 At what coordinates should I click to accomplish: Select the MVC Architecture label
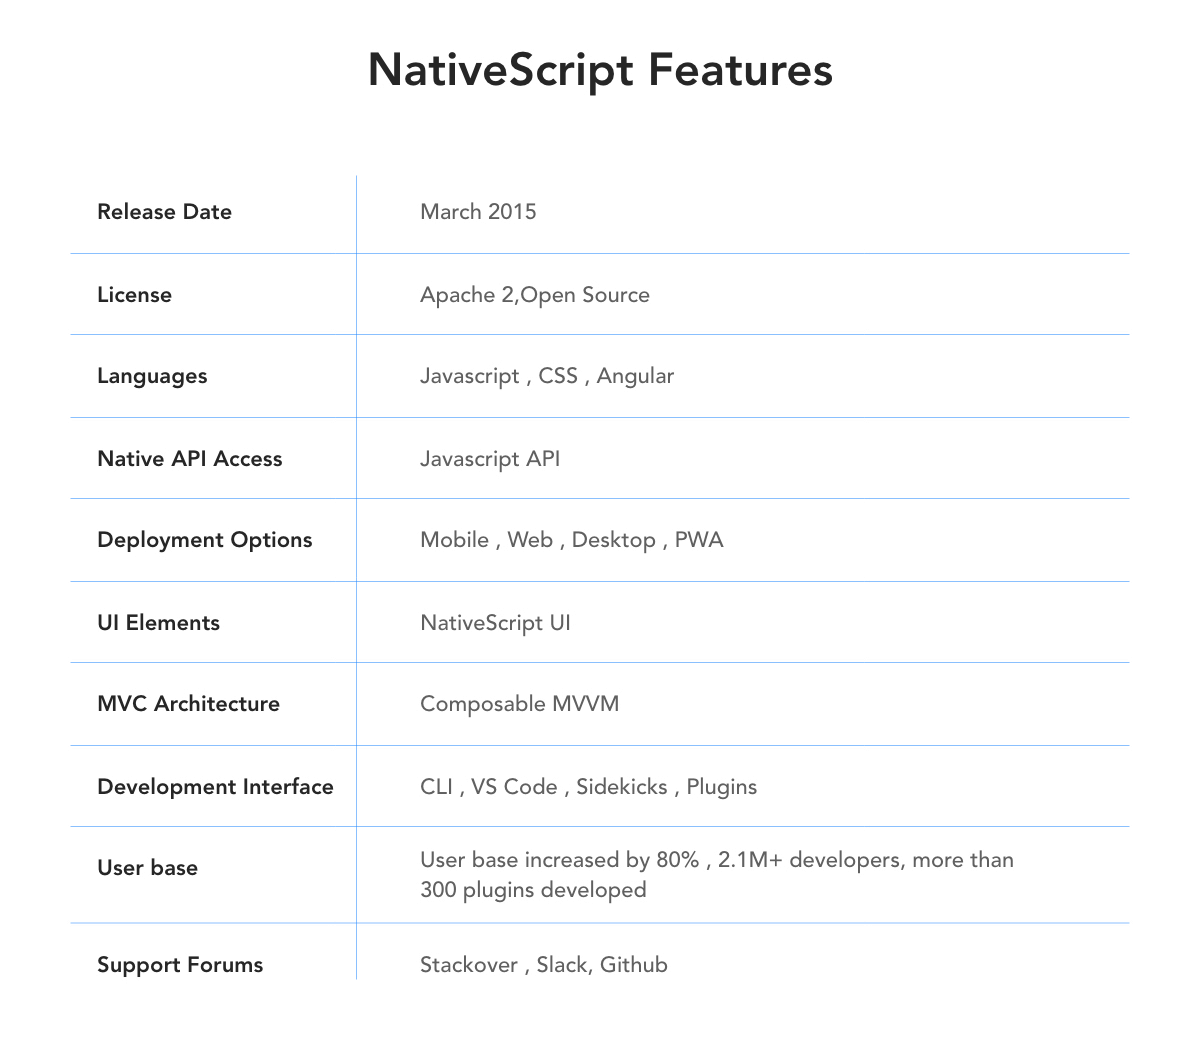188,704
